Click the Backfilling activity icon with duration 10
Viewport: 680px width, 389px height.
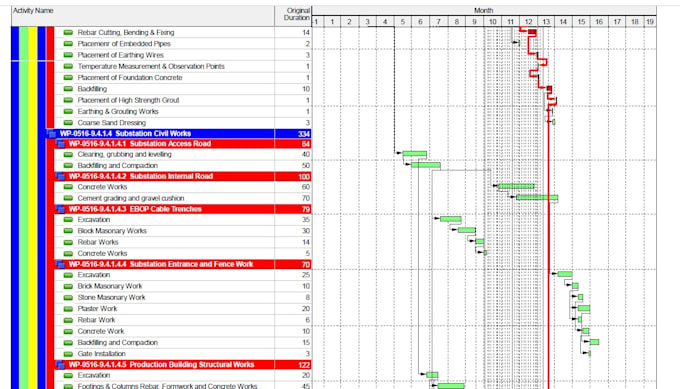click(x=68, y=89)
